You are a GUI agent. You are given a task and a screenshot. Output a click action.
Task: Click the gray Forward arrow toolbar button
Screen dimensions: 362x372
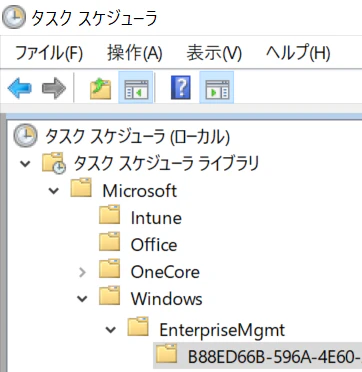tap(54, 88)
